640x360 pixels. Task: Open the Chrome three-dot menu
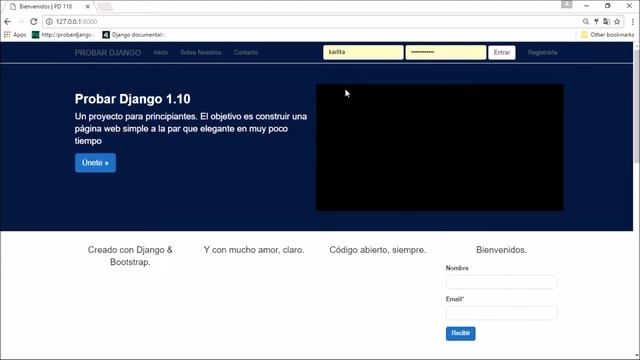(x=633, y=22)
